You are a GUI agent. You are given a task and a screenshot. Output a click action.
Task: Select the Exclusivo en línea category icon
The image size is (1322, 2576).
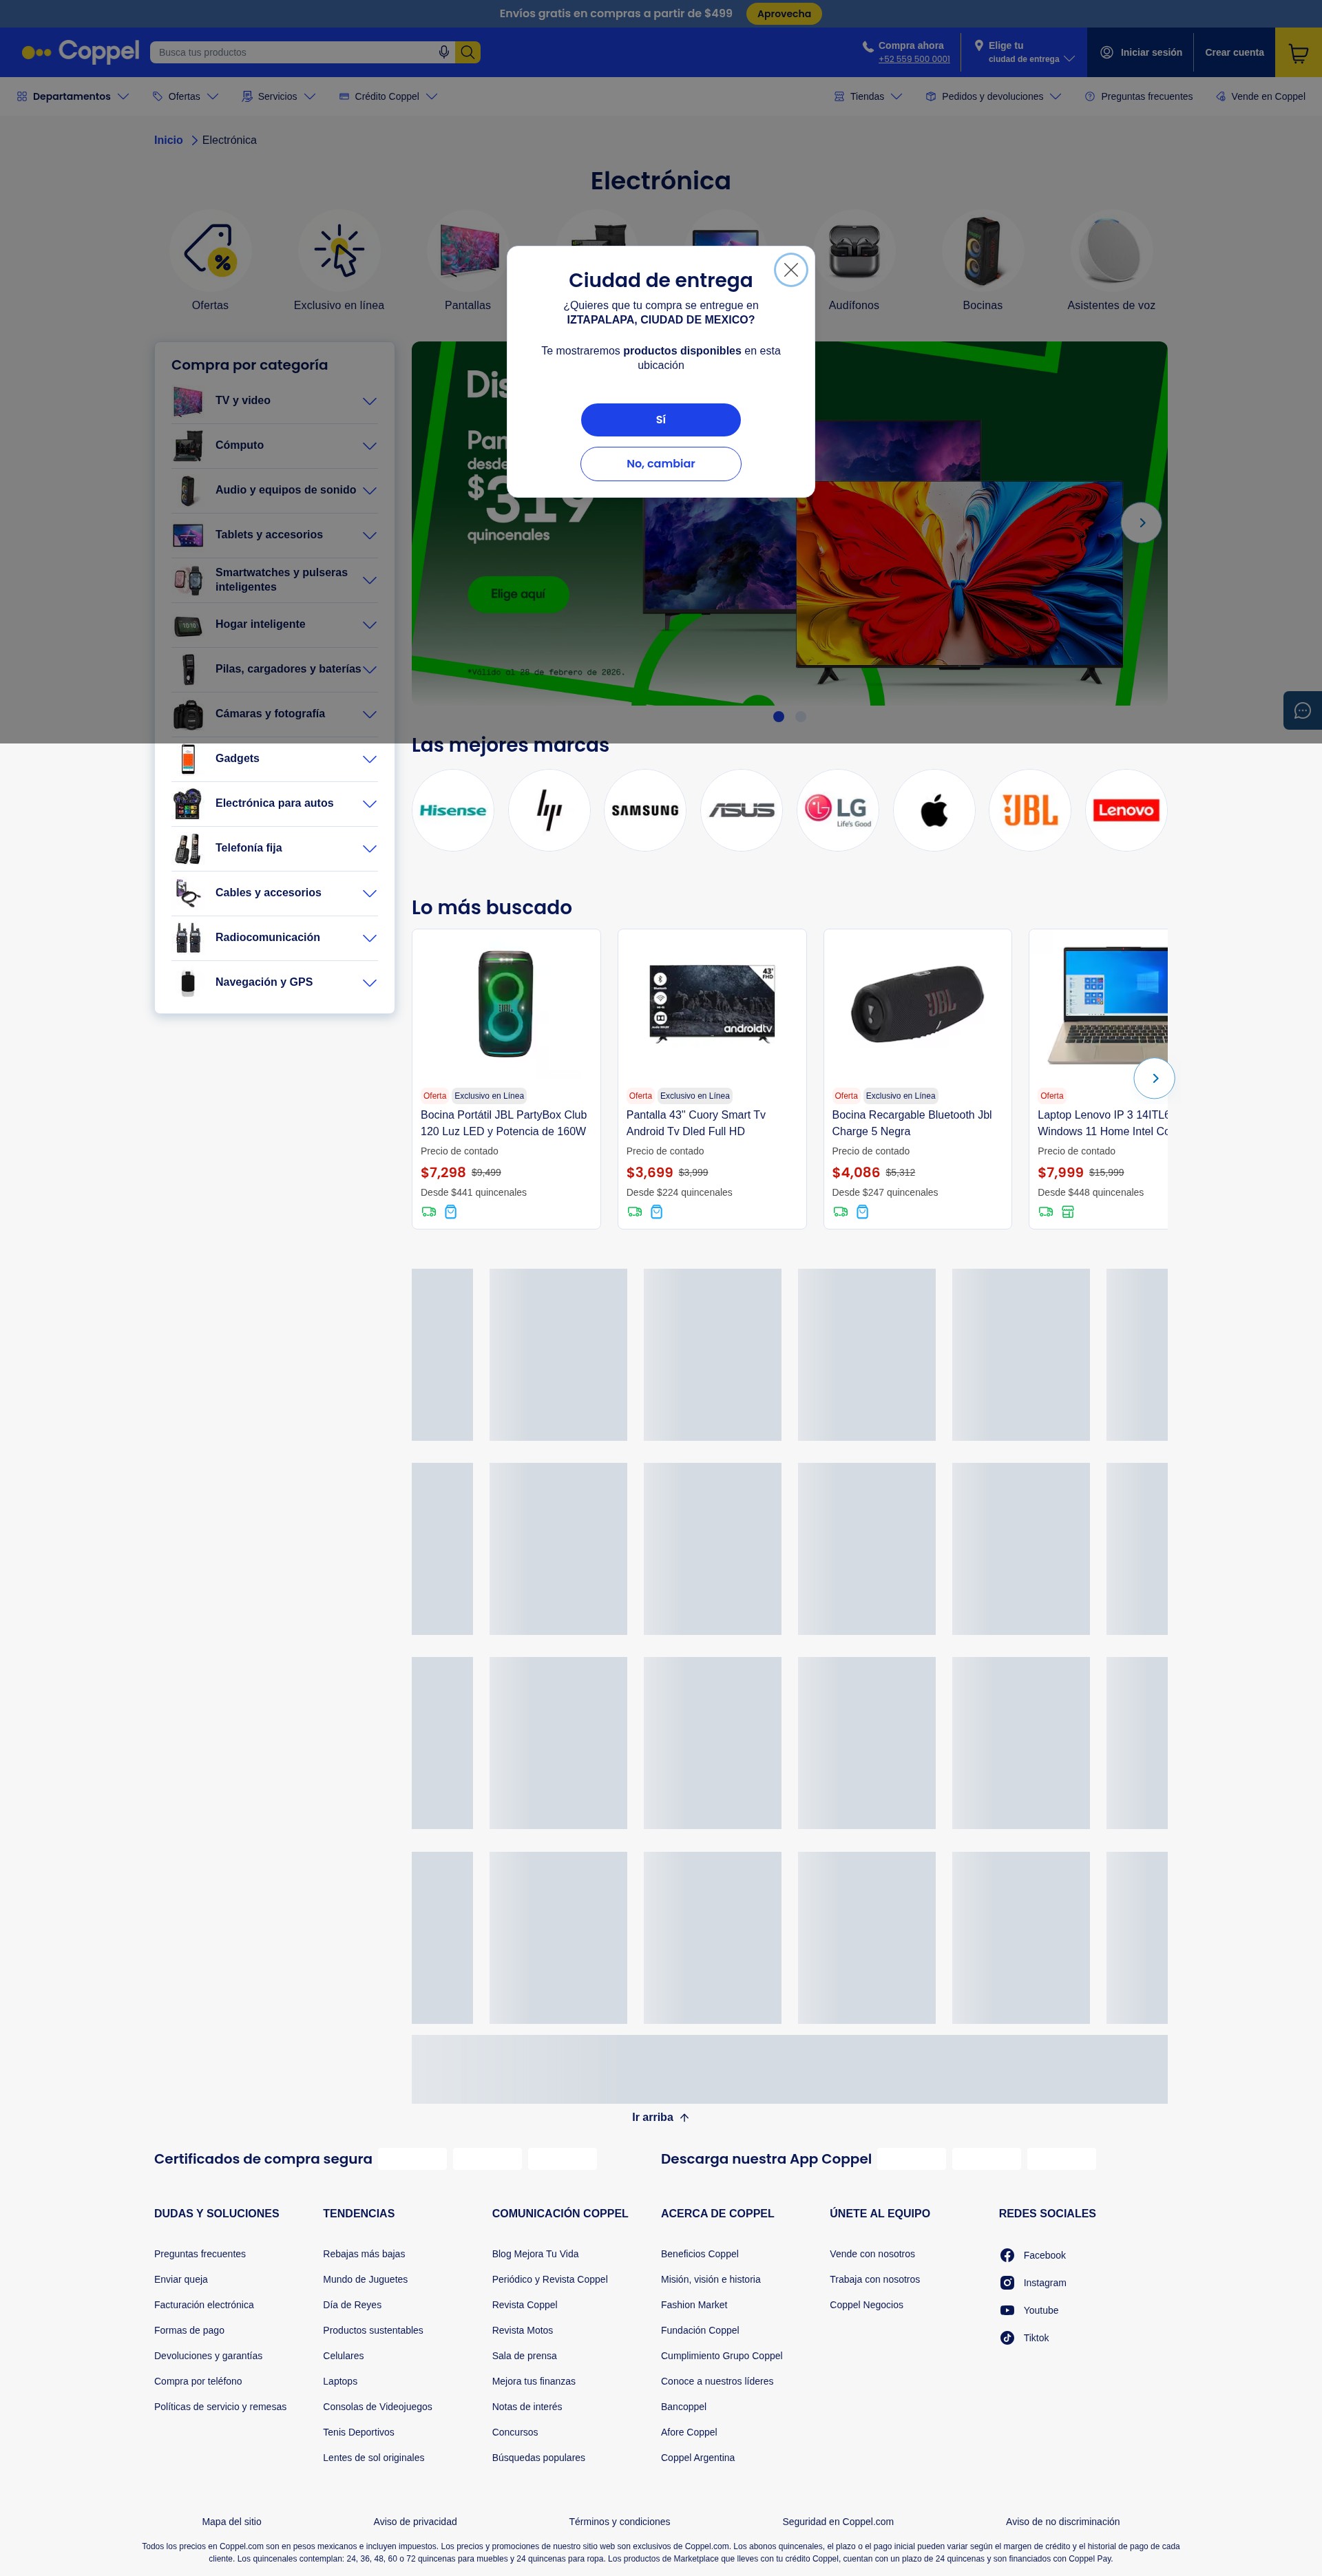coord(339,250)
